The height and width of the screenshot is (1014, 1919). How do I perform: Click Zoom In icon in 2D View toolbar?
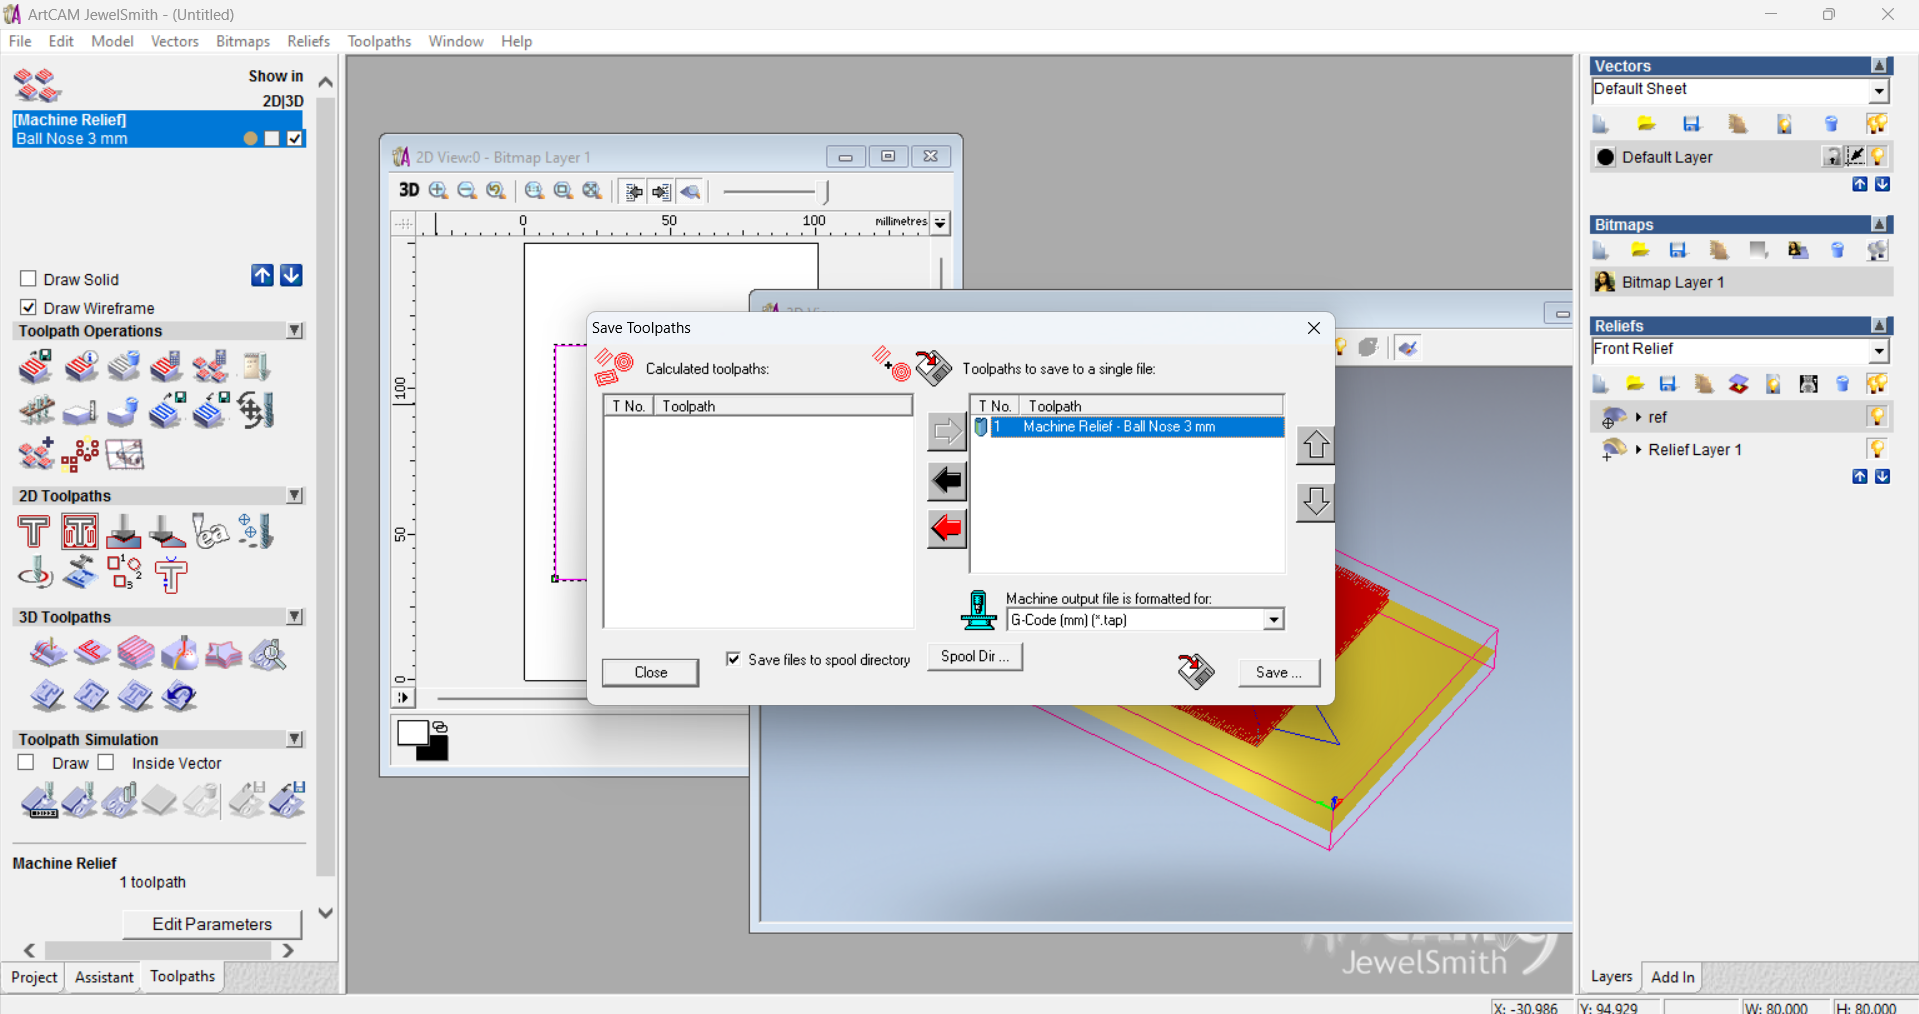(x=438, y=190)
